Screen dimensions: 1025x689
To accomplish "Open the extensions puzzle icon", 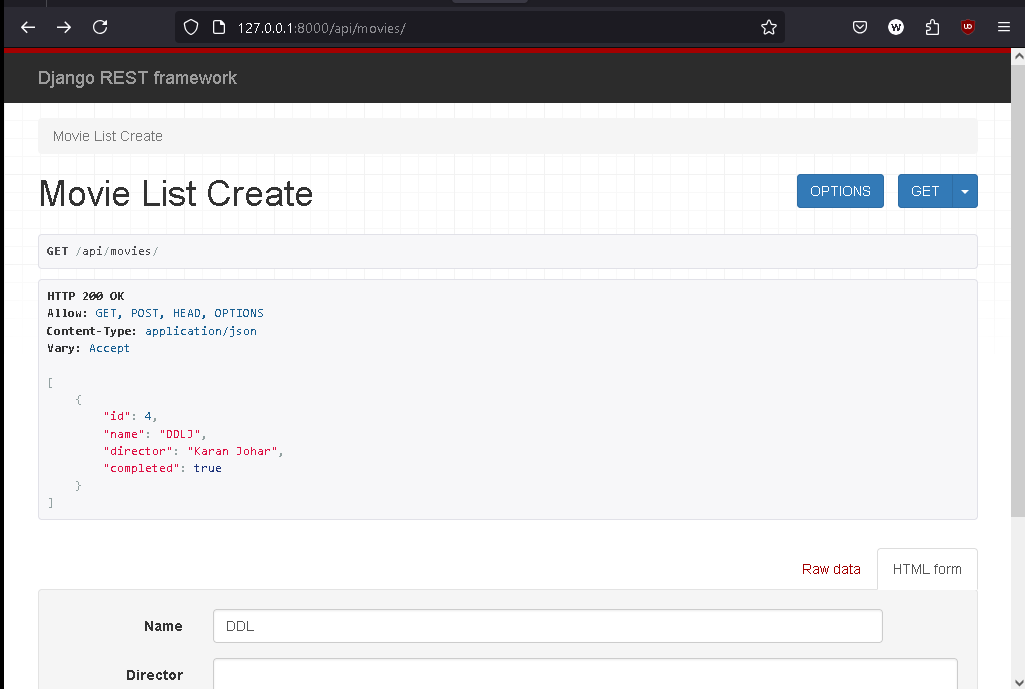I will click(x=932, y=27).
